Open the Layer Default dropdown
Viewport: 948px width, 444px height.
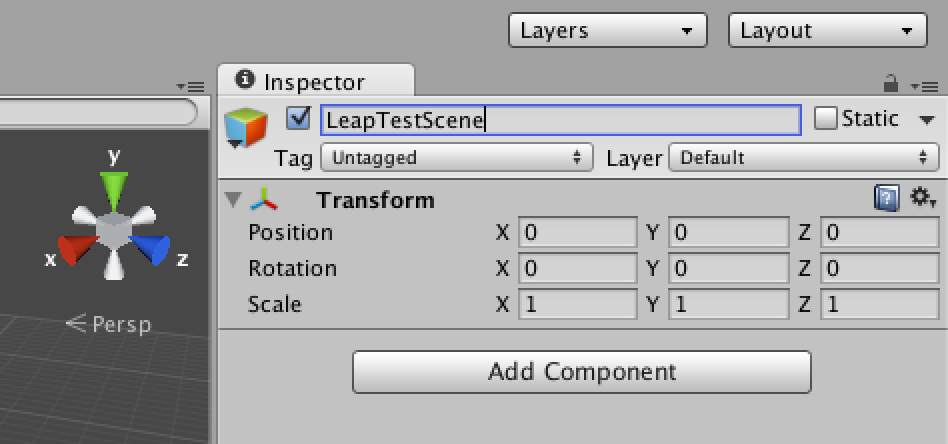click(x=804, y=158)
